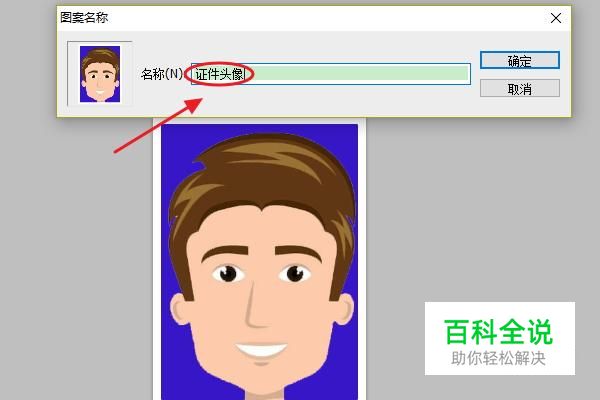Cancel the dialog with 取消 button
Screen dimensions: 600x400
[x=520, y=88]
